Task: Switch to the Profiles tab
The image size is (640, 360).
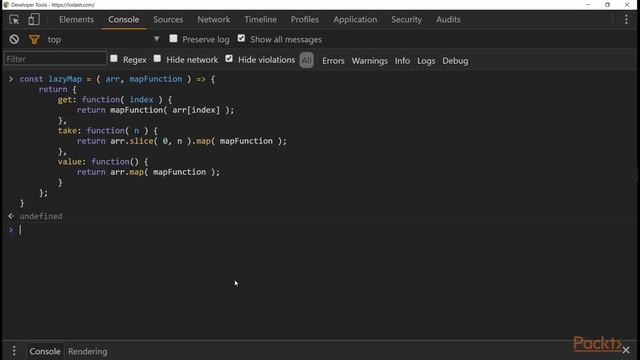Action: pyautogui.click(x=304, y=19)
